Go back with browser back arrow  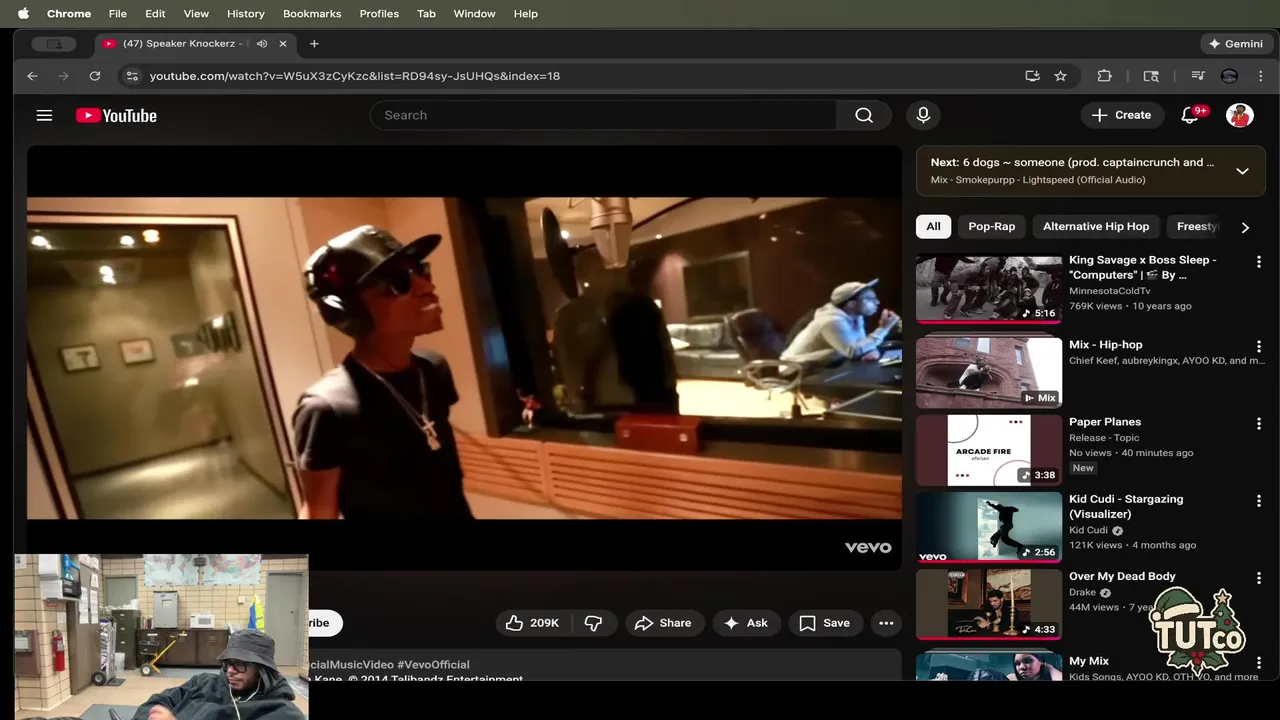[x=32, y=76]
